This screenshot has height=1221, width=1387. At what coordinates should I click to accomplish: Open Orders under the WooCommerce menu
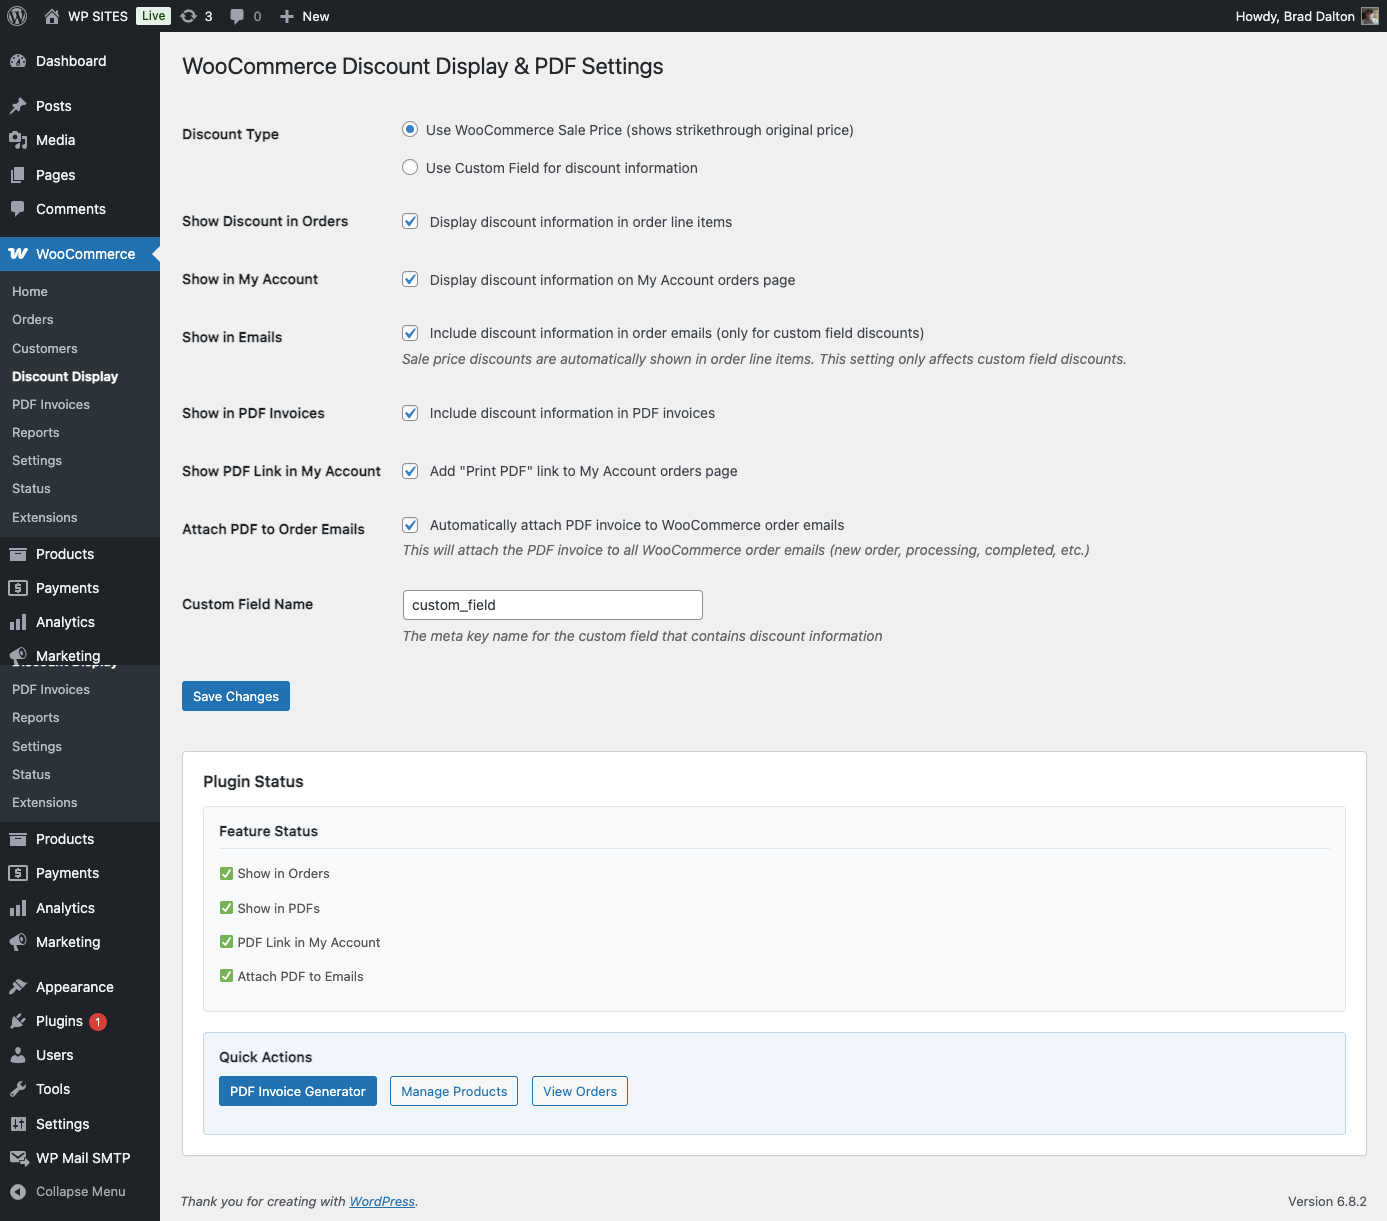point(33,320)
